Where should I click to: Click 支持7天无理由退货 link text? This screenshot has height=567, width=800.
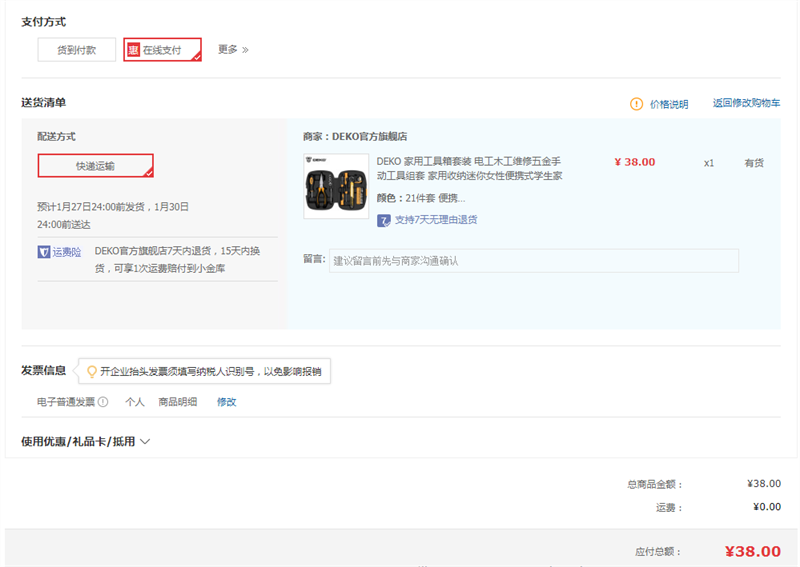(x=436, y=220)
